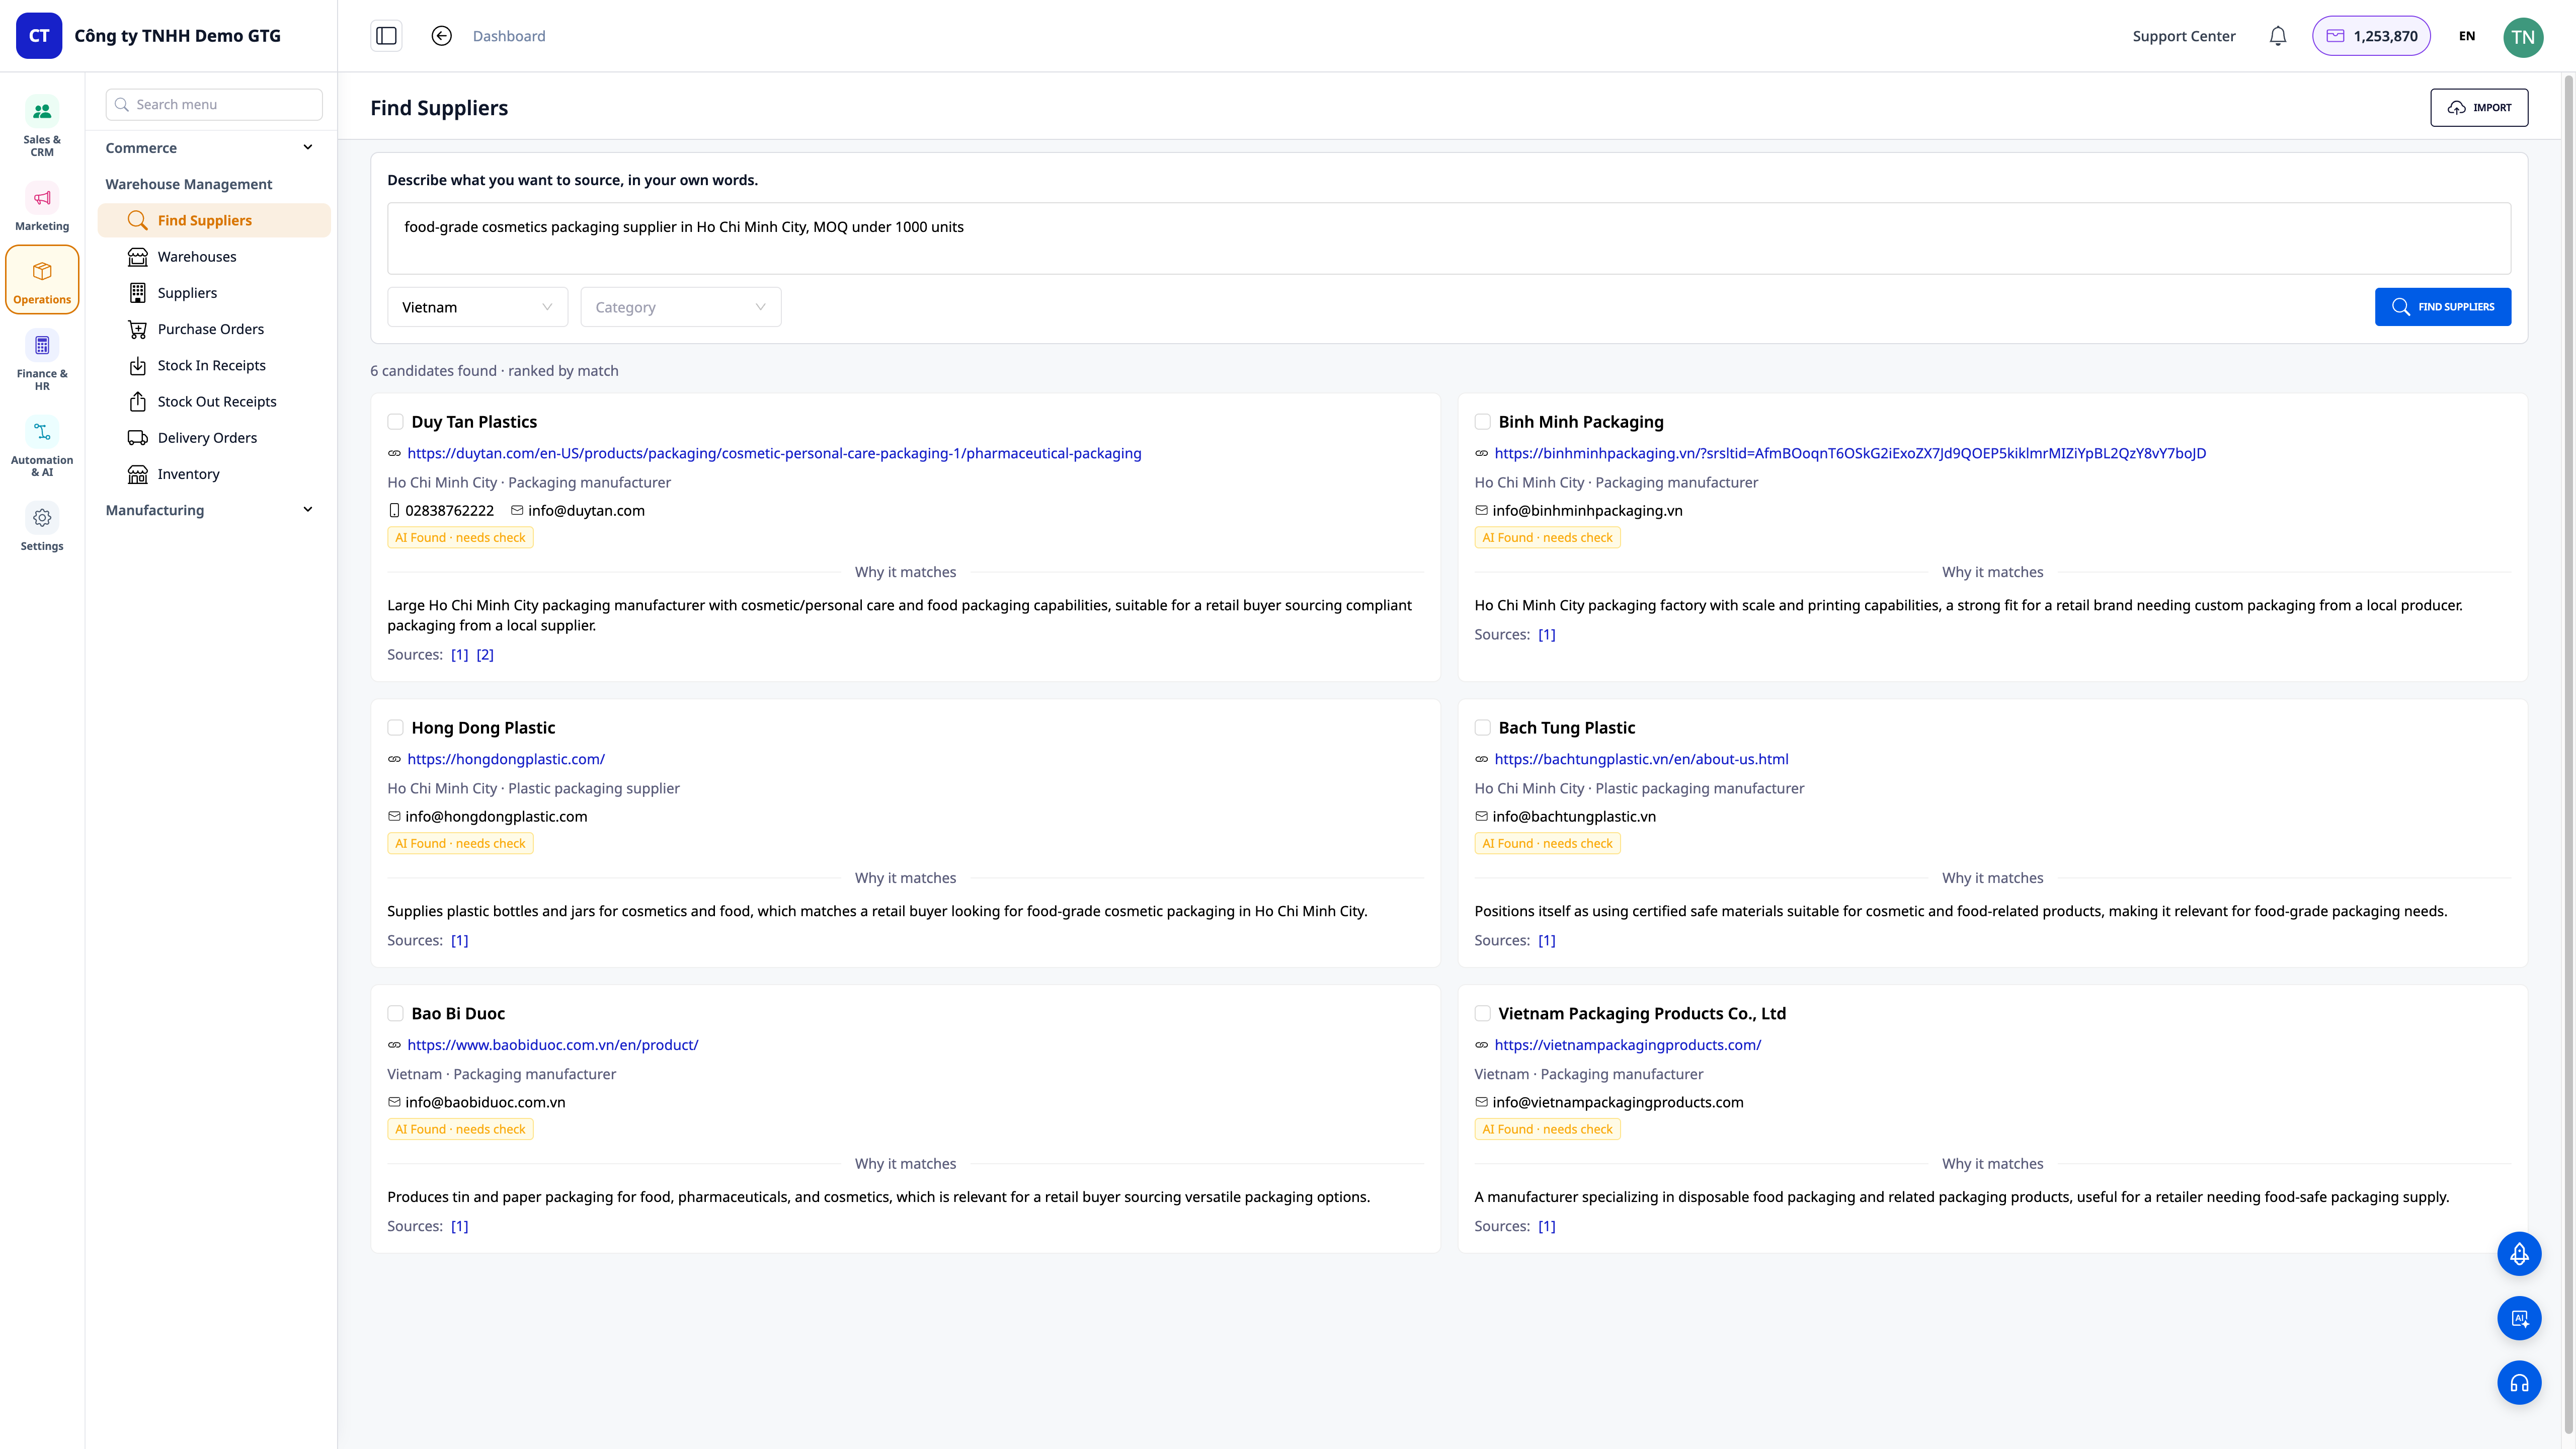2576x1449 pixels.
Task: Click rocket floating action button
Action: [2519, 1254]
